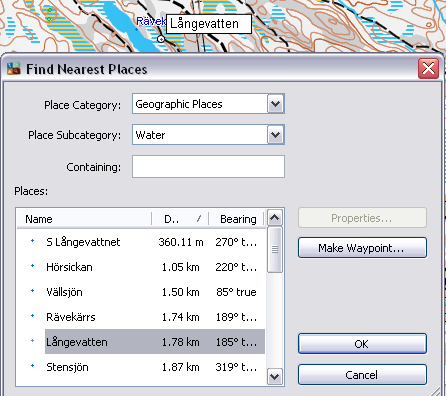
Task: Close the Find Nearest Places dialog
Action: [x=428, y=69]
